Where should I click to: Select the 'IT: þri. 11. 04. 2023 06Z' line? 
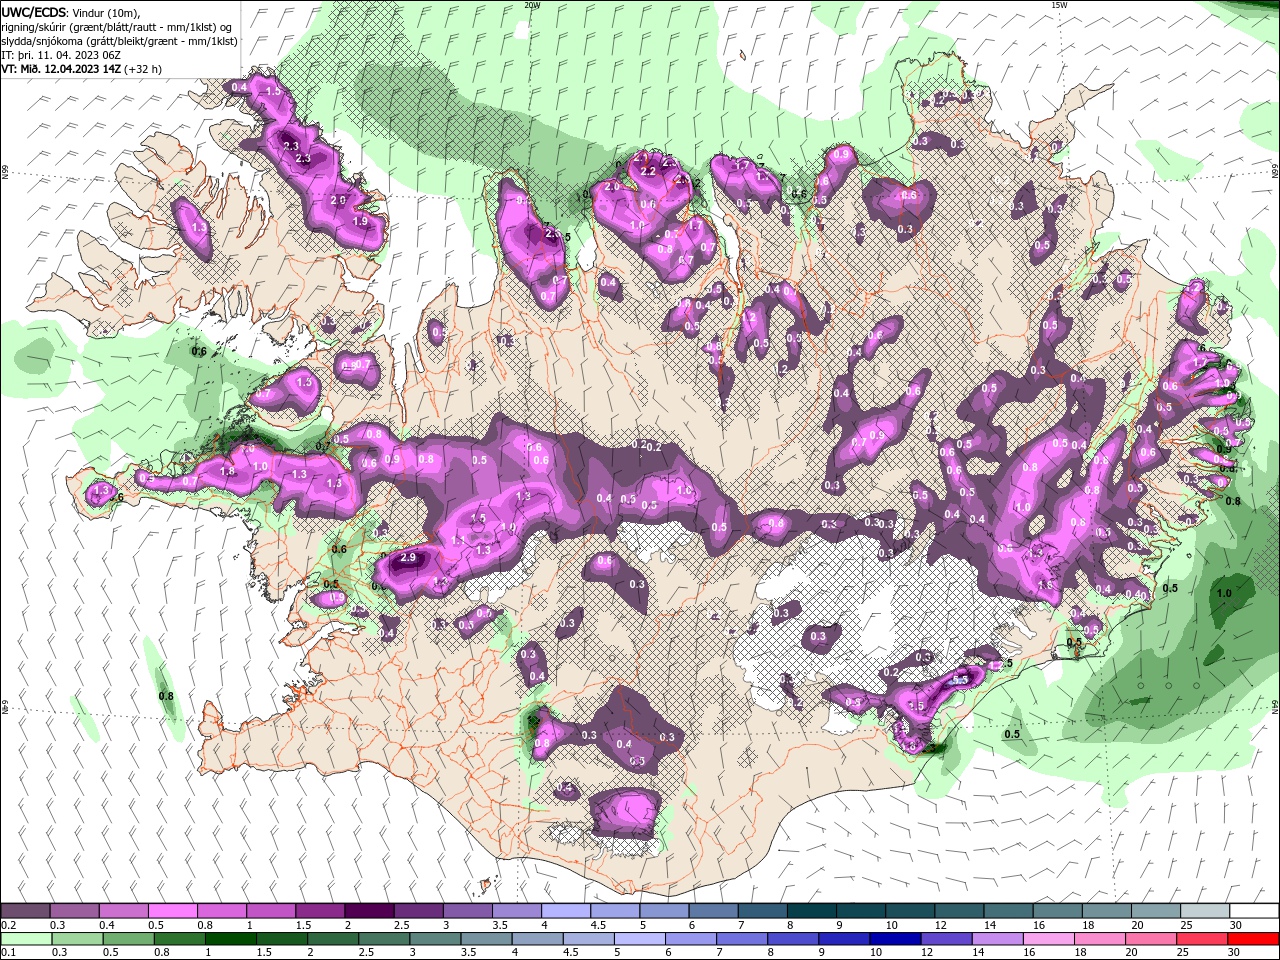tap(62, 55)
